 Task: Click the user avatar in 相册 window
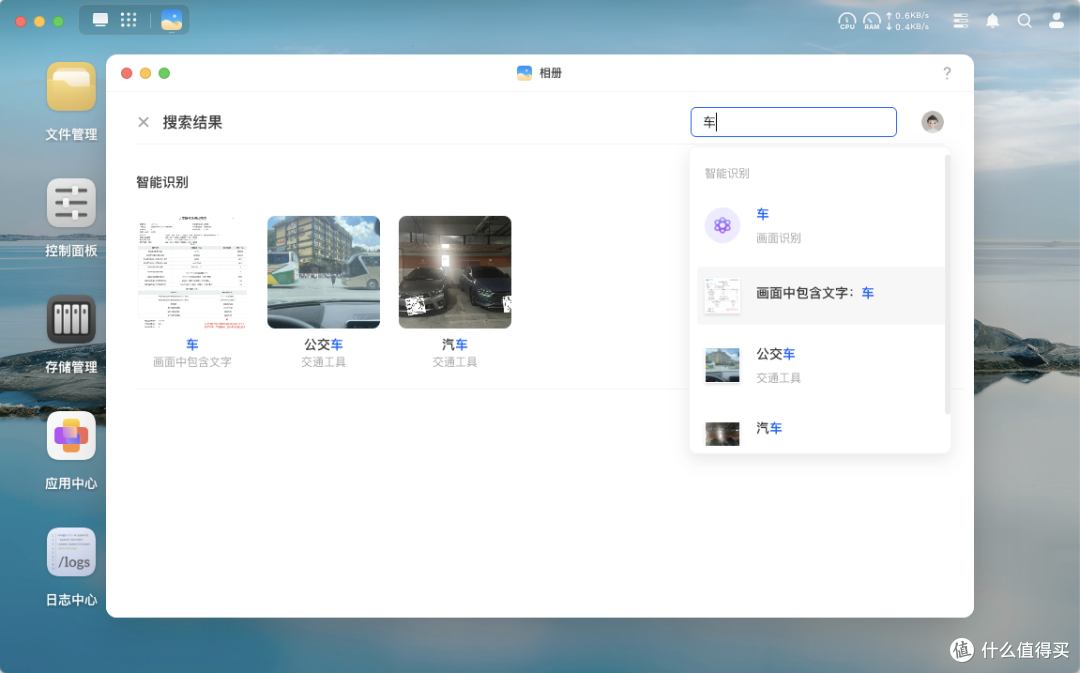click(933, 122)
